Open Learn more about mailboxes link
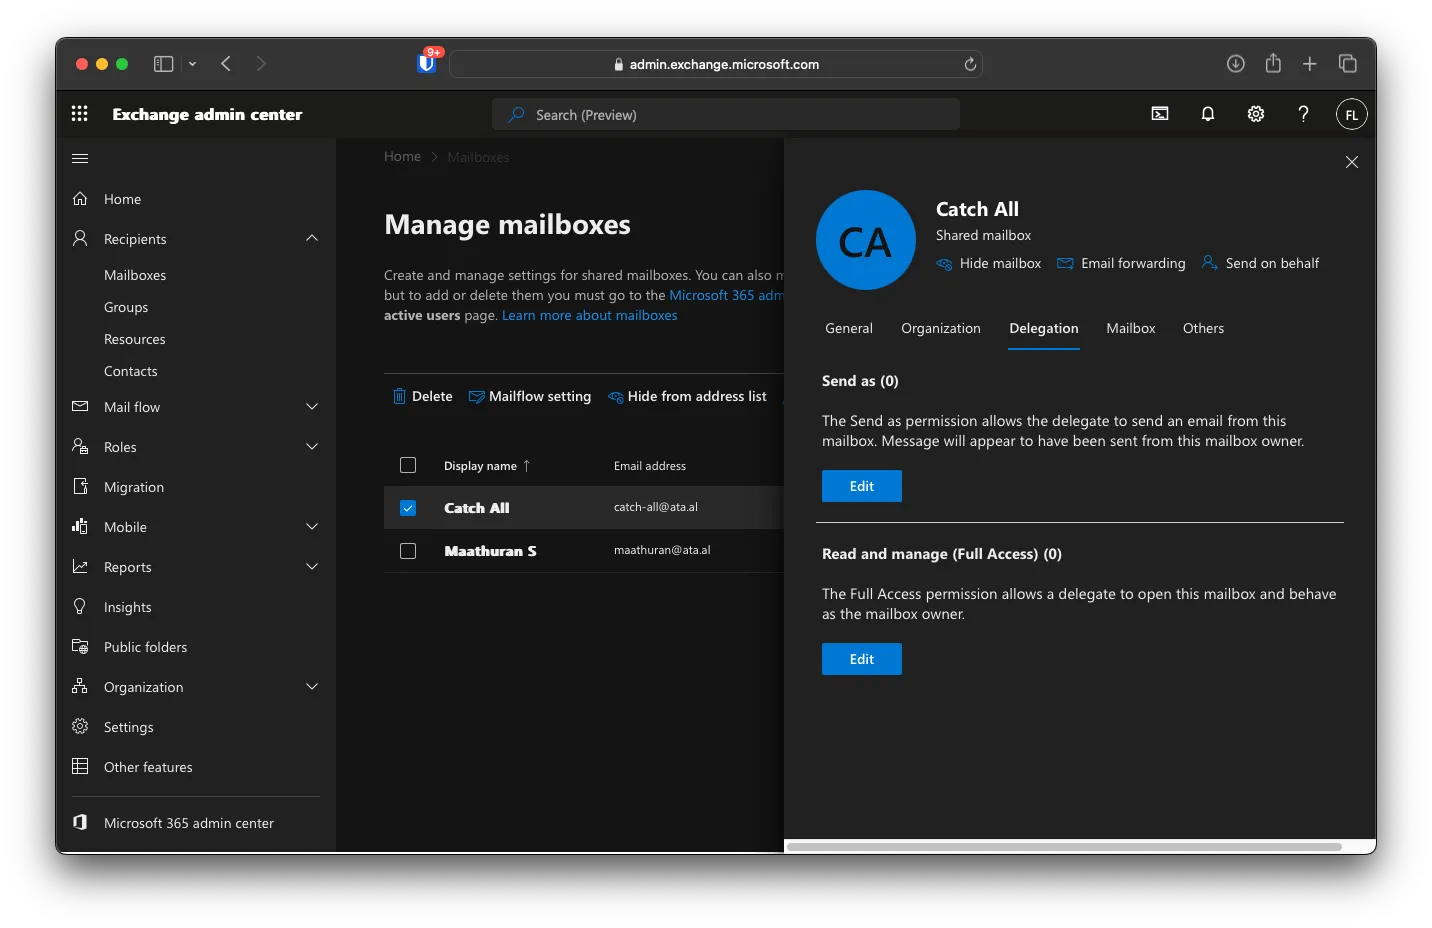 click(x=590, y=315)
